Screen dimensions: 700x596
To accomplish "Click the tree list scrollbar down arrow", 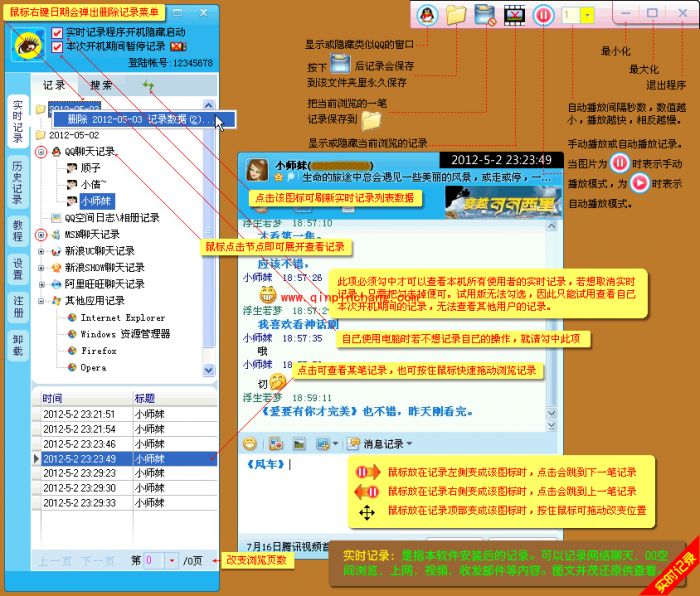I will point(209,369).
